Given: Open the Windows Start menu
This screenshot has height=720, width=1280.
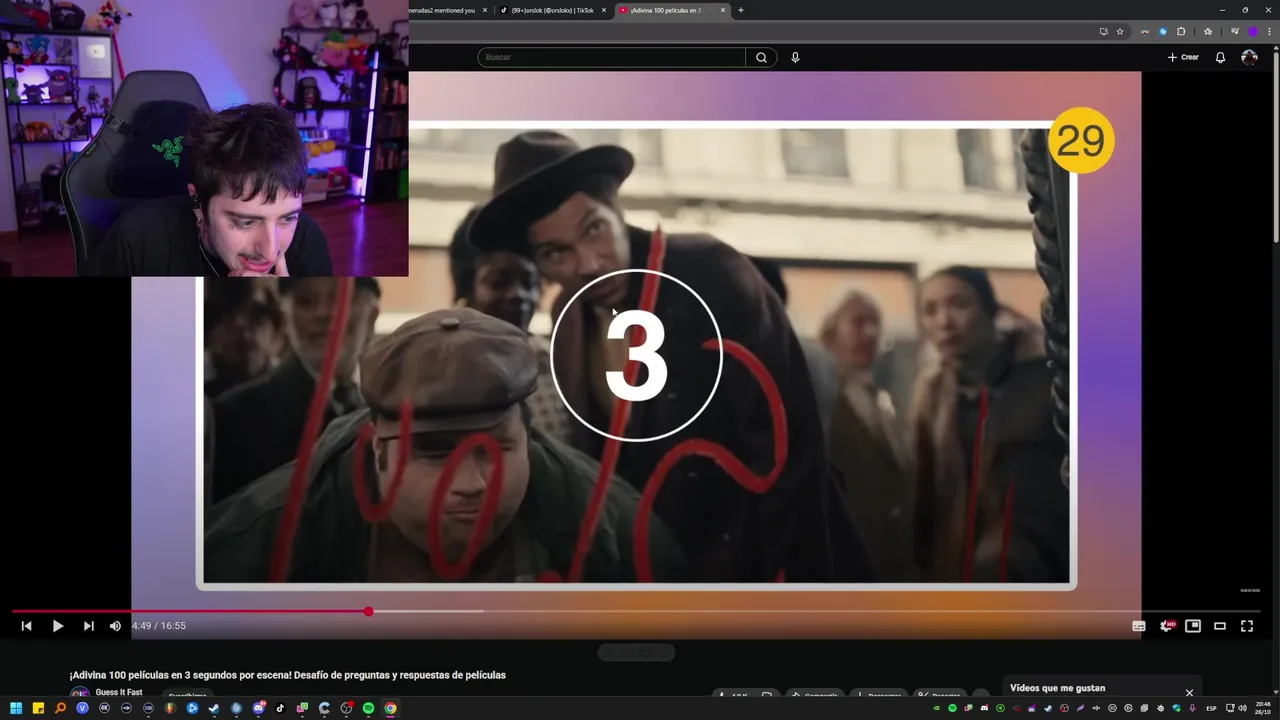Looking at the screenshot, I should coord(16,708).
